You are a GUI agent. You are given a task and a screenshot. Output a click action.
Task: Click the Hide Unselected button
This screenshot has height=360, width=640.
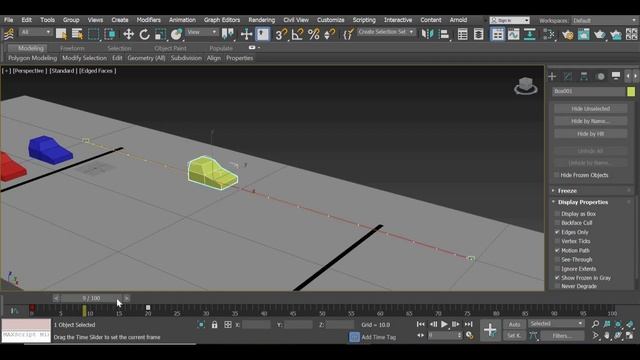point(591,109)
